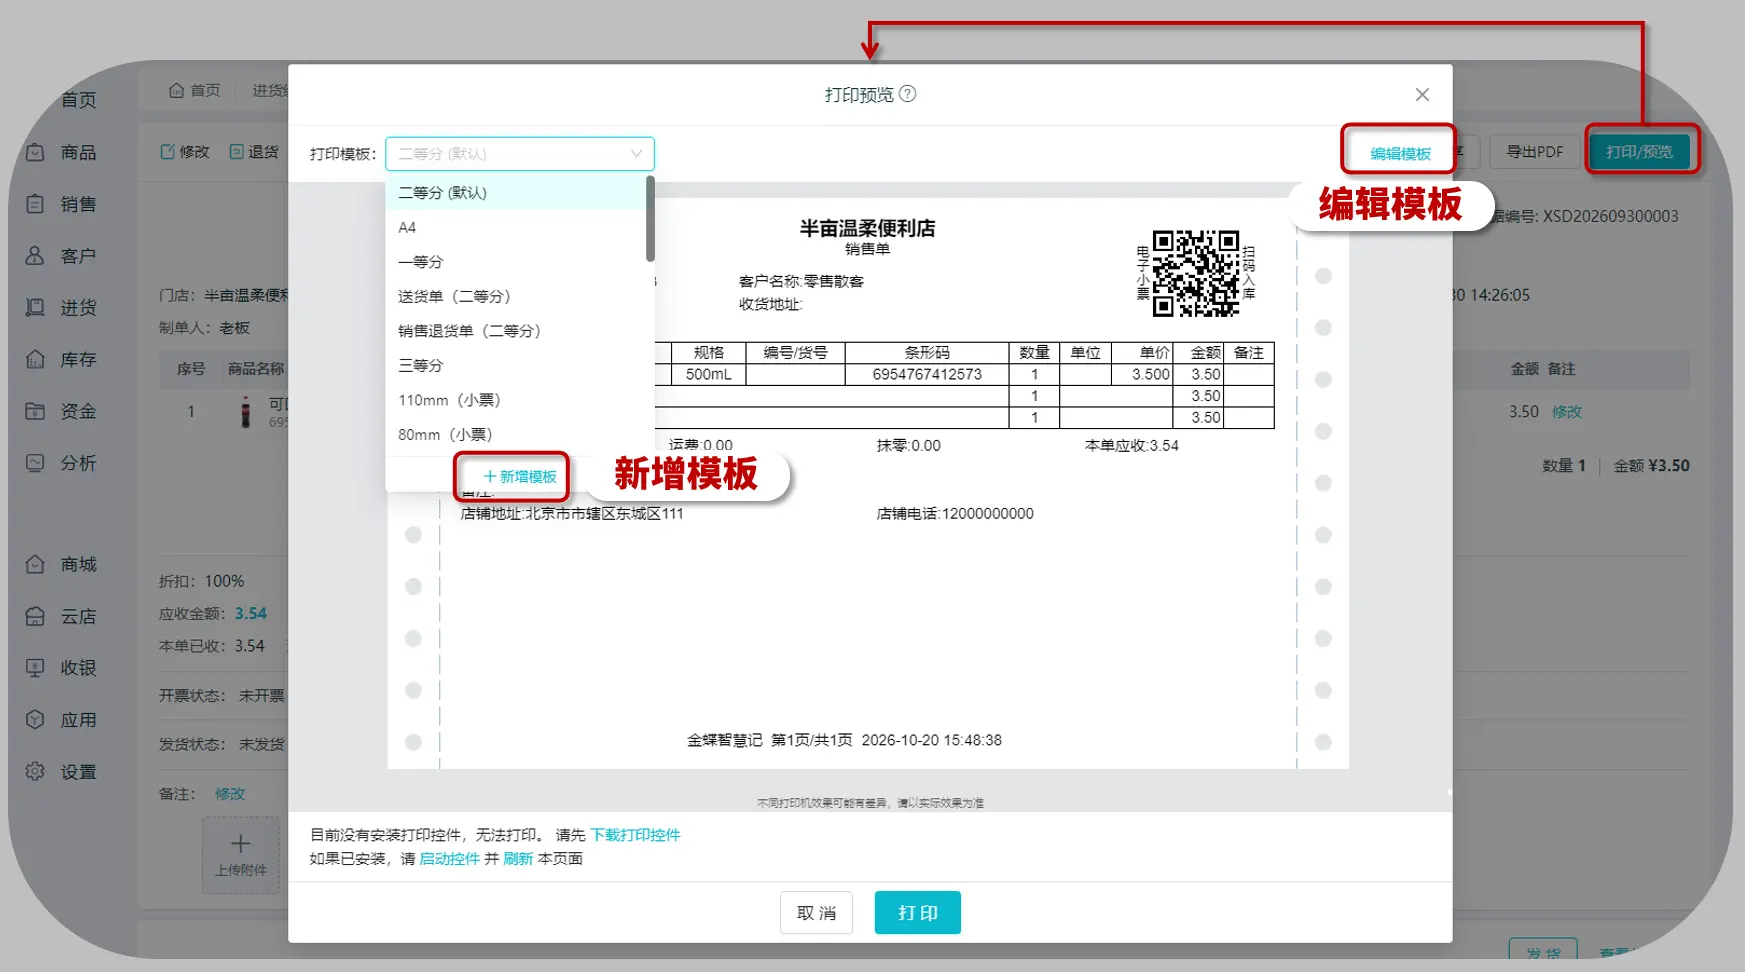The width and height of the screenshot is (1745, 972).
Task: Click the 下载打印控件 link
Action: click(635, 835)
